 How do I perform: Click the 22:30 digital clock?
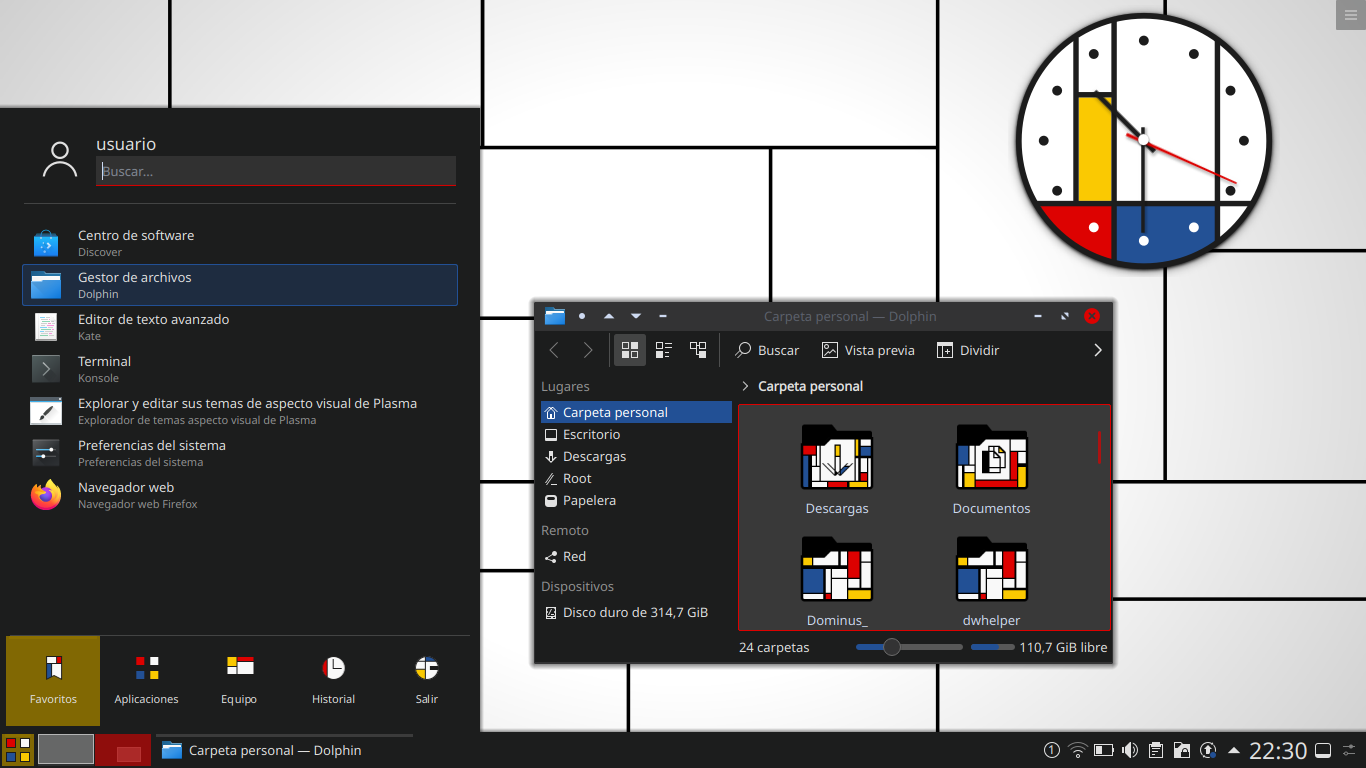point(1278,750)
